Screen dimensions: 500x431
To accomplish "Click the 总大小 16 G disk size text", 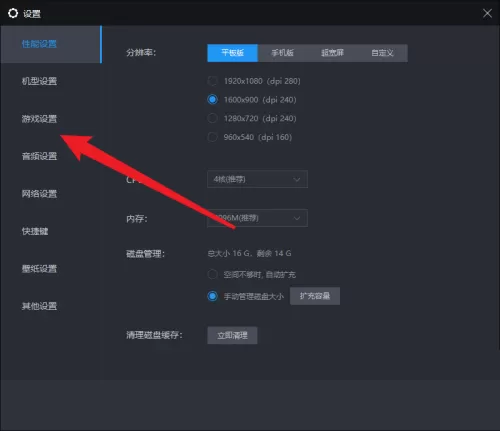I will (249, 254).
